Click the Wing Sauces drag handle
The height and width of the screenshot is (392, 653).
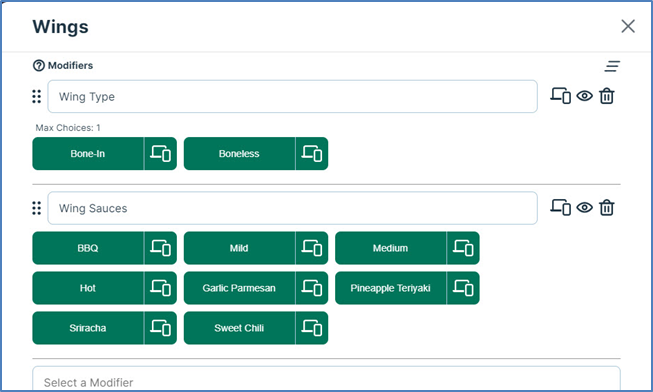tap(37, 208)
